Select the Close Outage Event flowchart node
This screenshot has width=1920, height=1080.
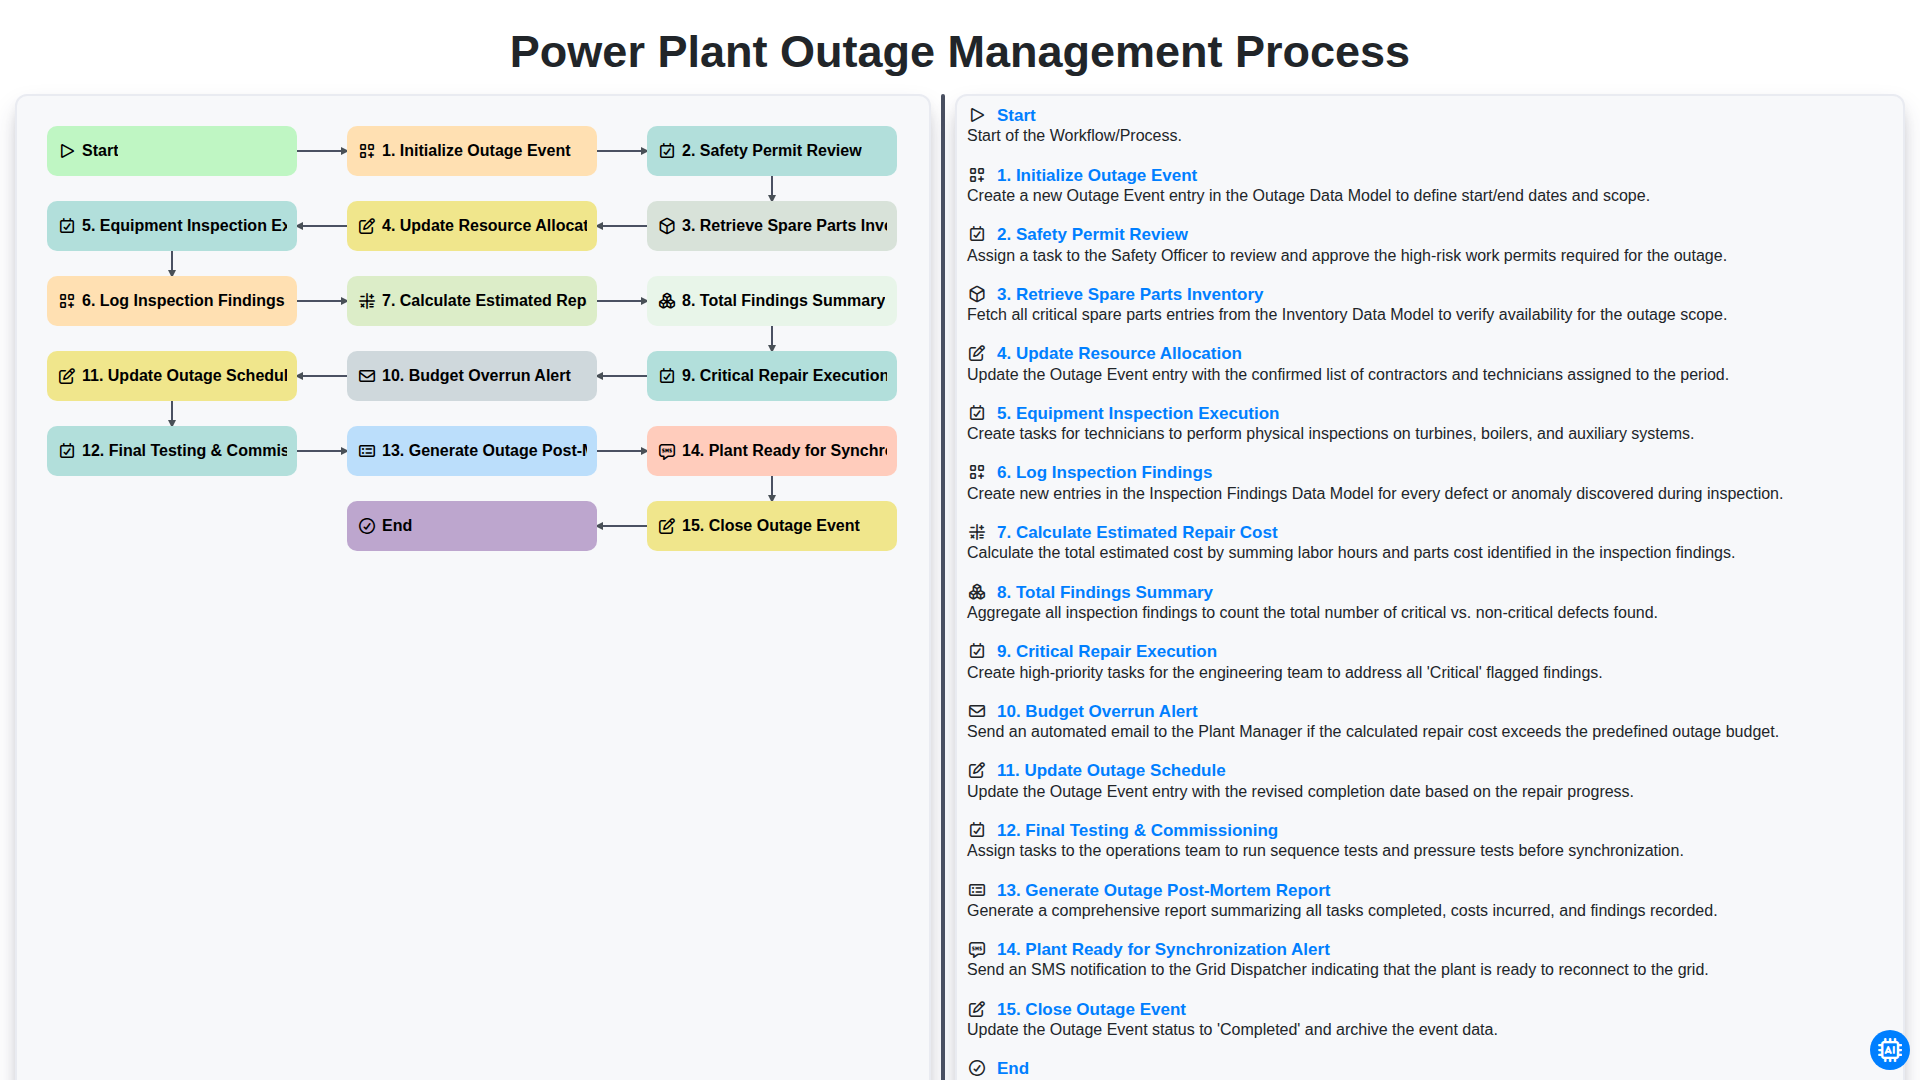coord(772,526)
